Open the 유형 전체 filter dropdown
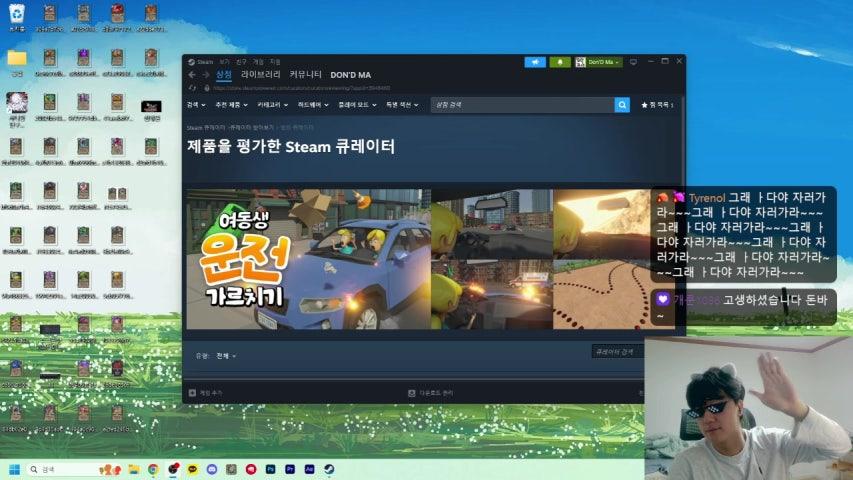Screen dimensions: 853x480 [226, 356]
